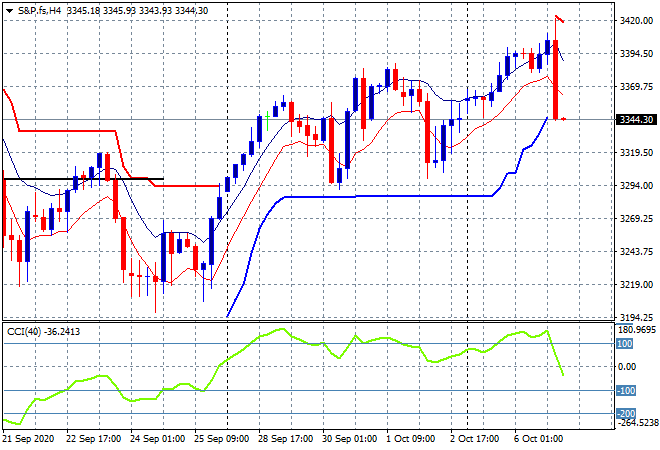Click the 24 Sep 01:00 time label
The width and height of the screenshot is (660, 450).
click(x=157, y=439)
